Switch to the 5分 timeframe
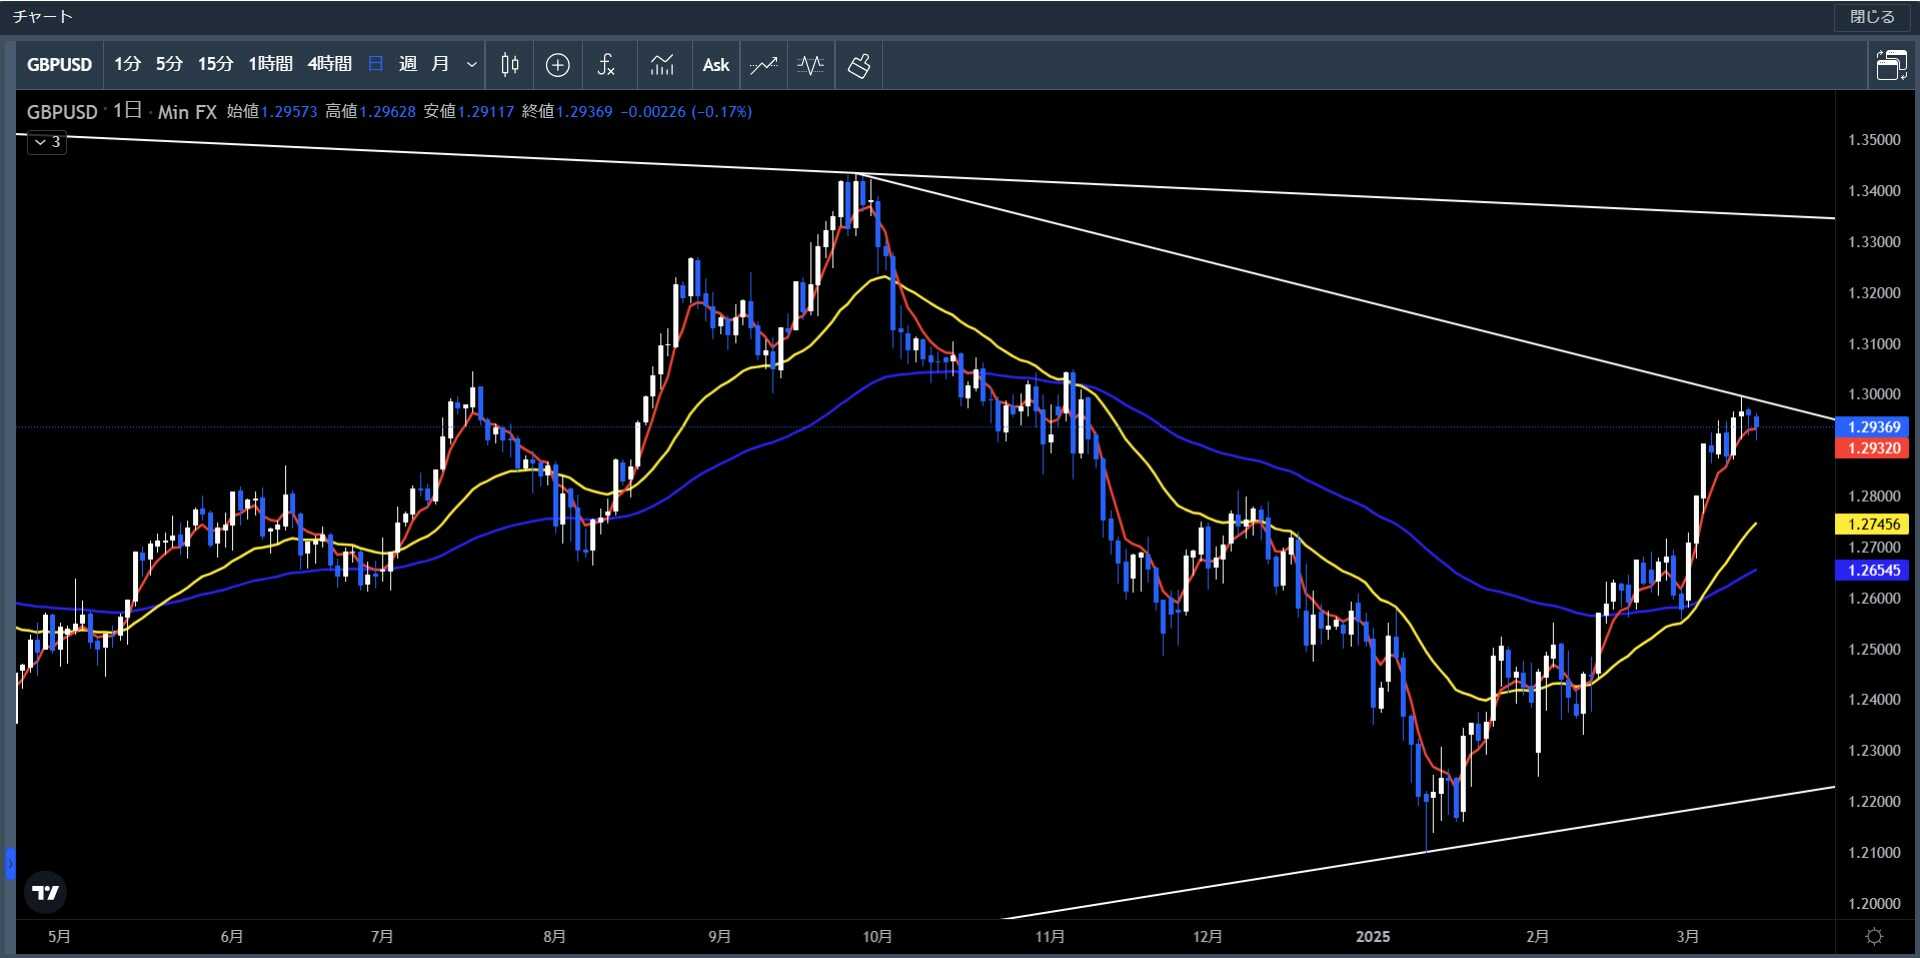Image resolution: width=1920 pixels, height=958 pixels. click(170, 64)
